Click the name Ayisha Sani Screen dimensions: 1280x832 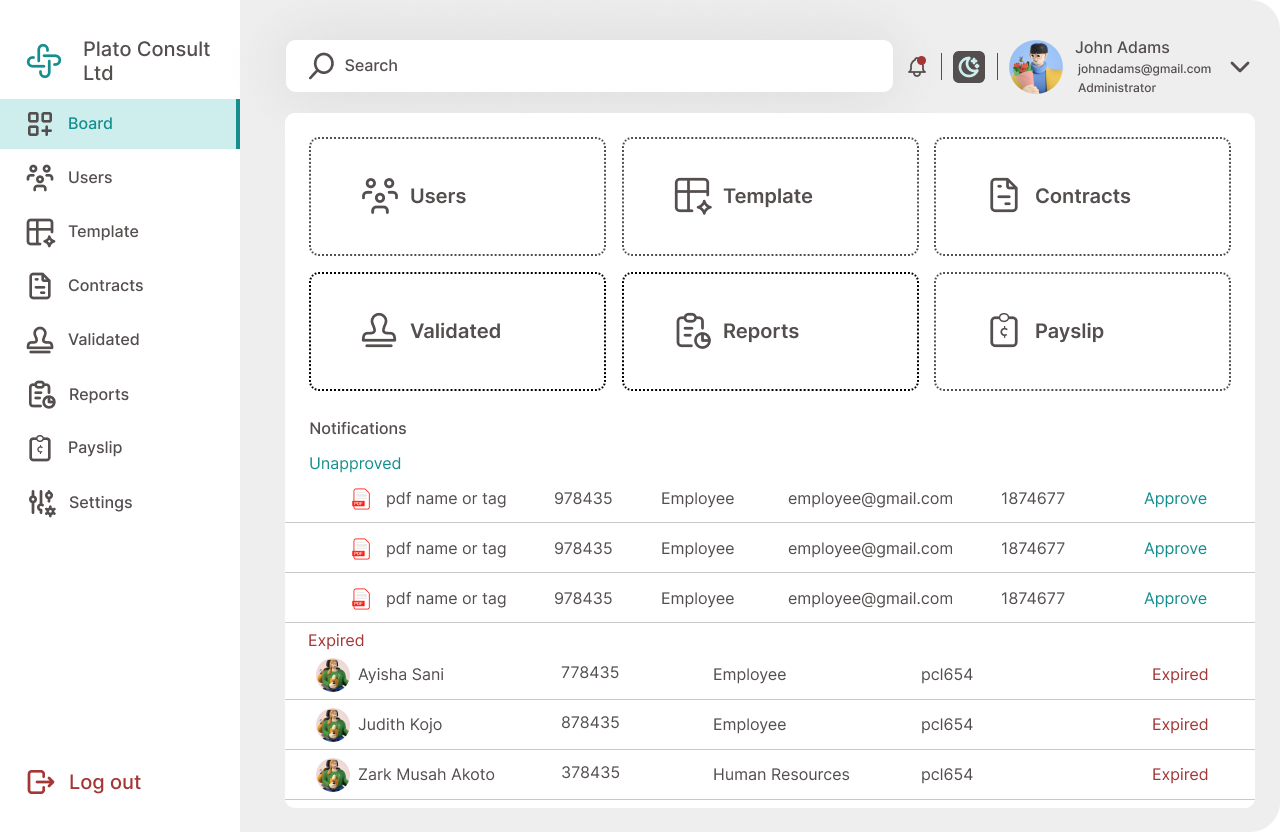pyautogui.click(x=401, y=675)
